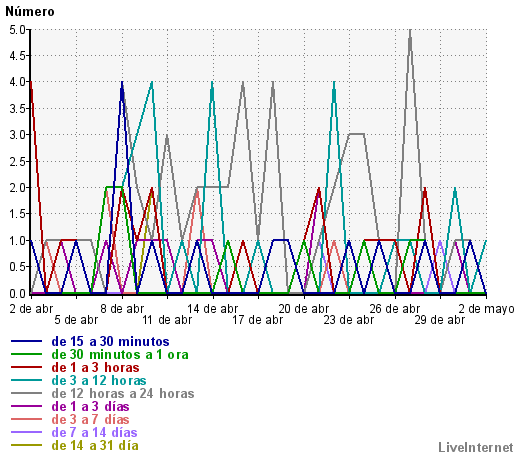Click the '23 de abr' date label
Viewport: 520px width, 457px height.
(349, 320)
